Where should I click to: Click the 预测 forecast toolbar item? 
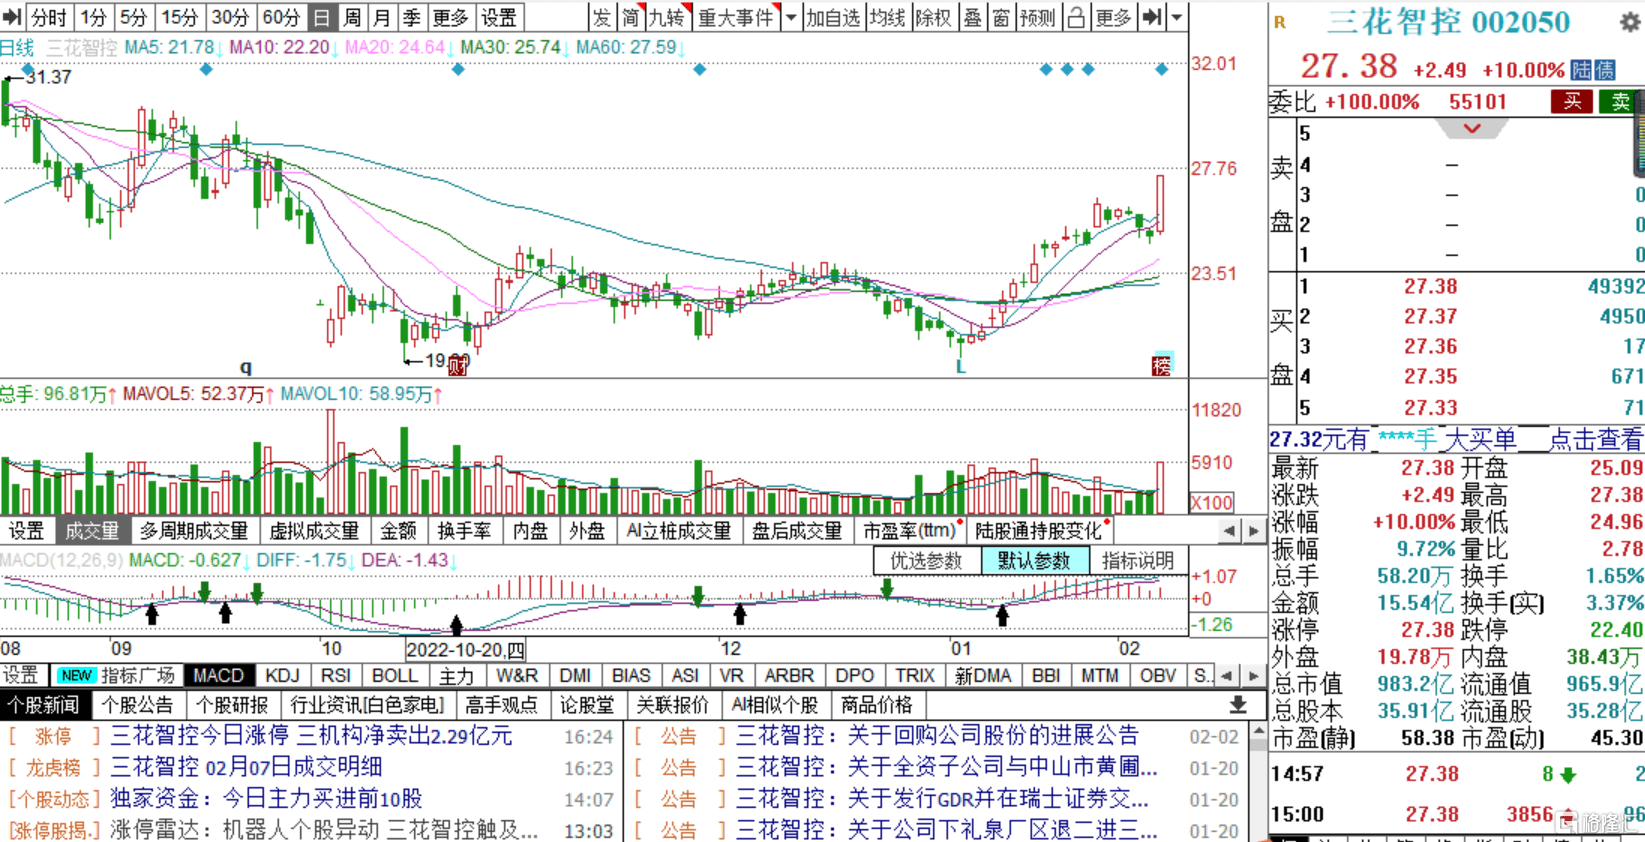(x=1038, y=17)
